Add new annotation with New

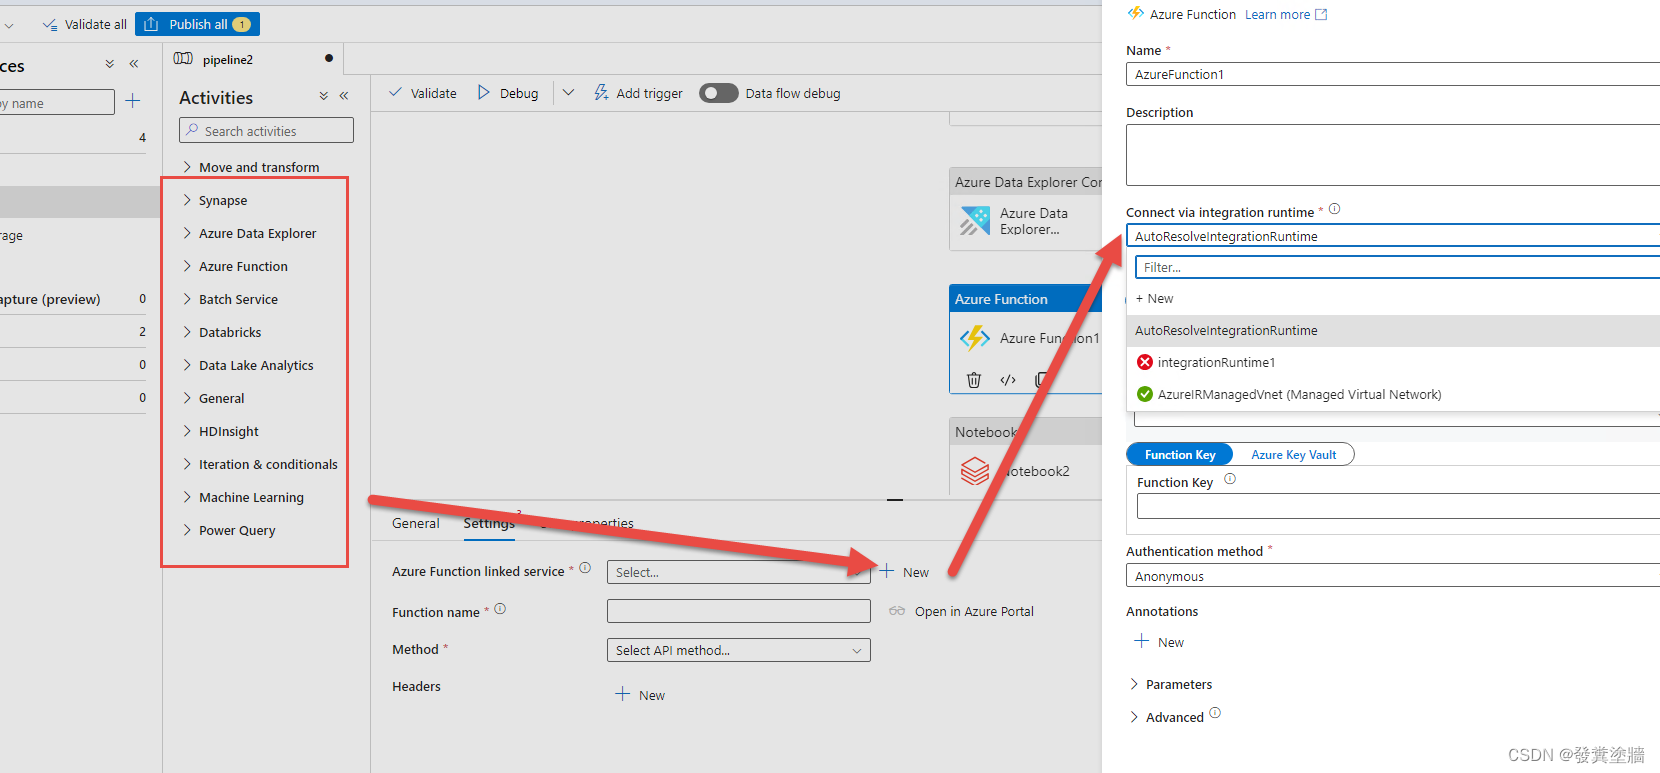(x=1159, y=642)
